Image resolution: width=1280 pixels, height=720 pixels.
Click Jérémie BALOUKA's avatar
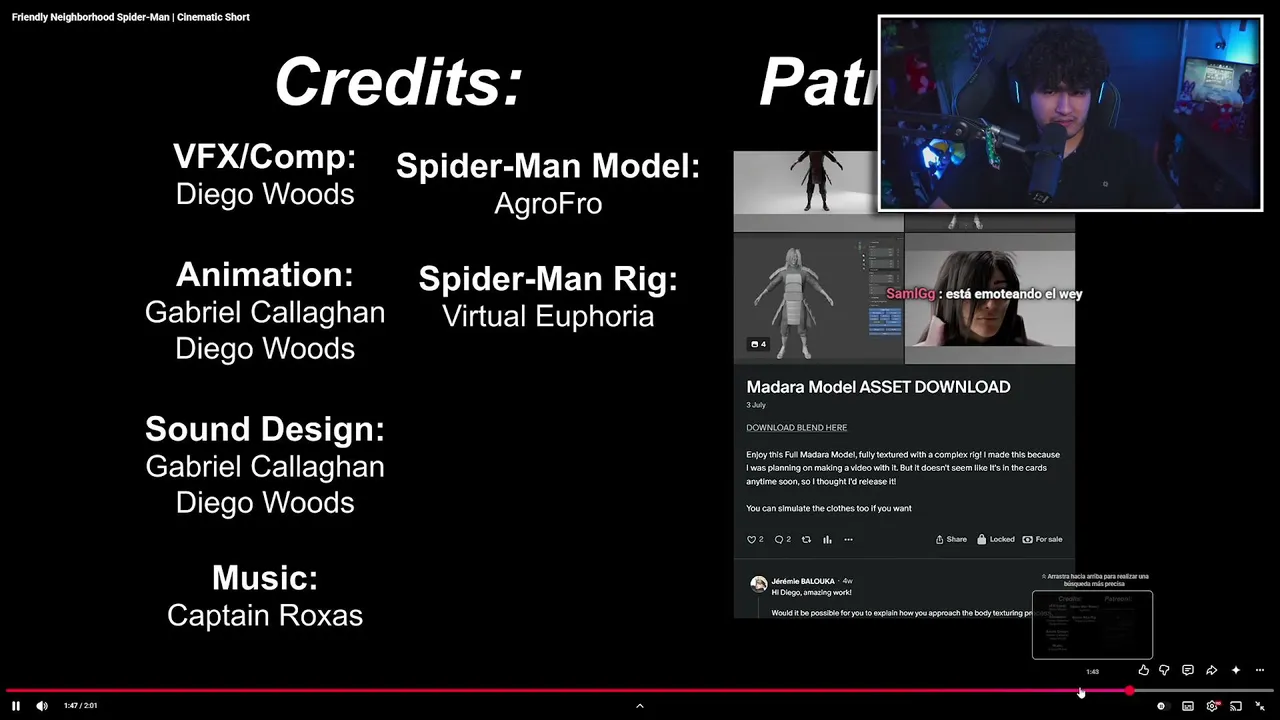coord(759,584)
